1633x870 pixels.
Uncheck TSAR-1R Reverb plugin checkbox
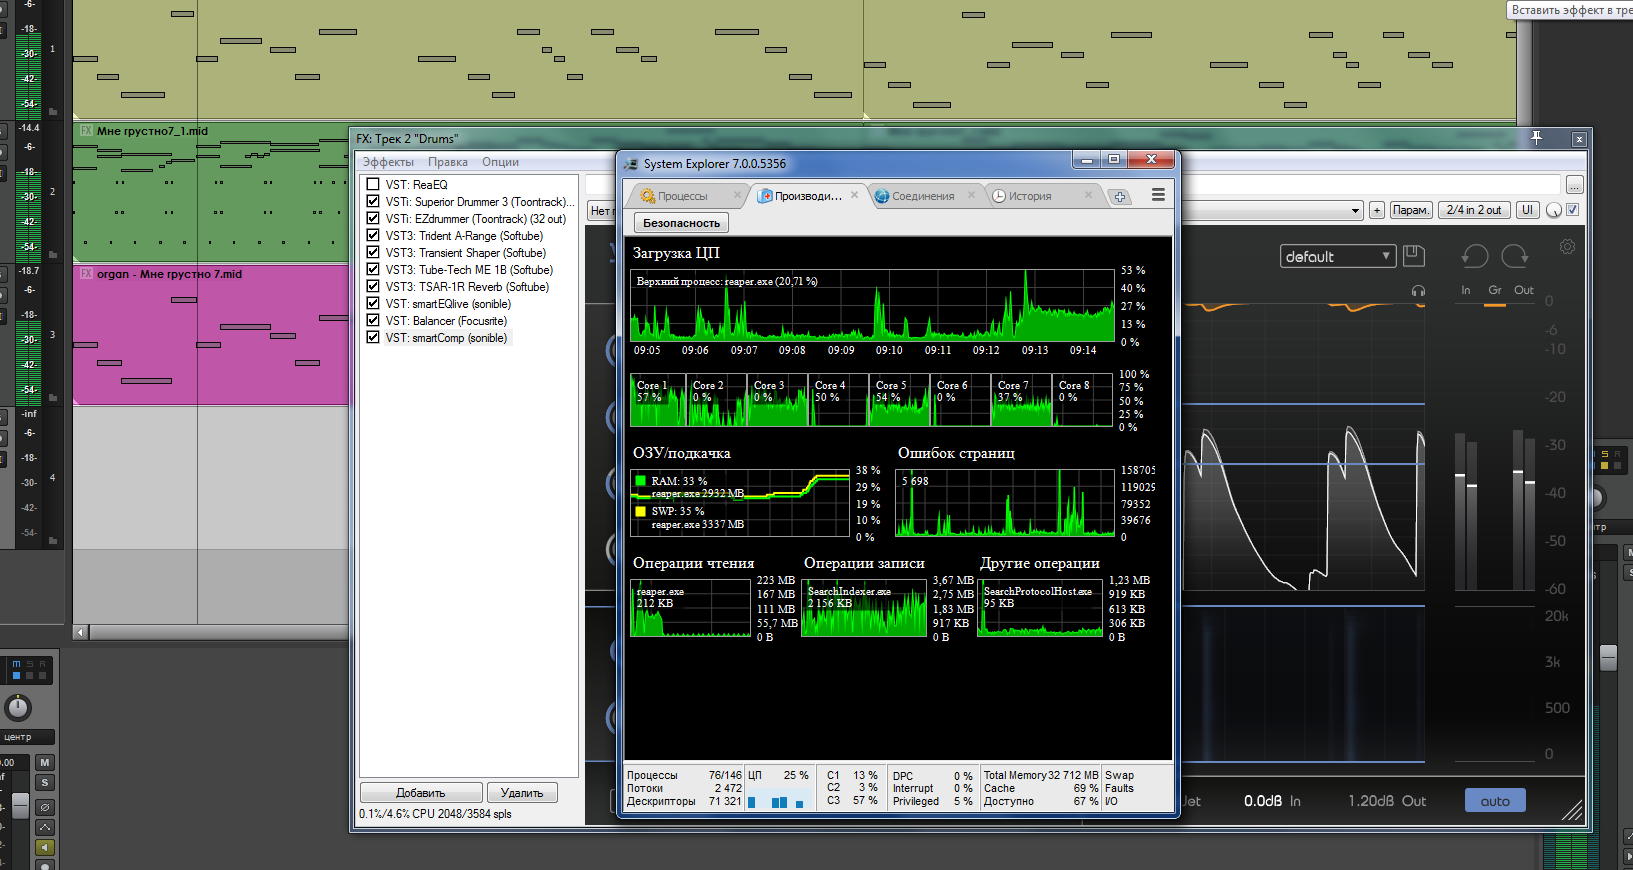tap(373, 287)
